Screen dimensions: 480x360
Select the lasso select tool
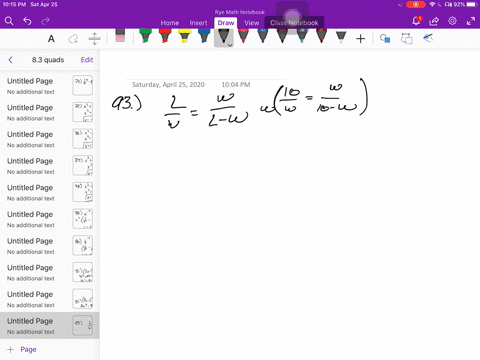[x=73, y=39]
